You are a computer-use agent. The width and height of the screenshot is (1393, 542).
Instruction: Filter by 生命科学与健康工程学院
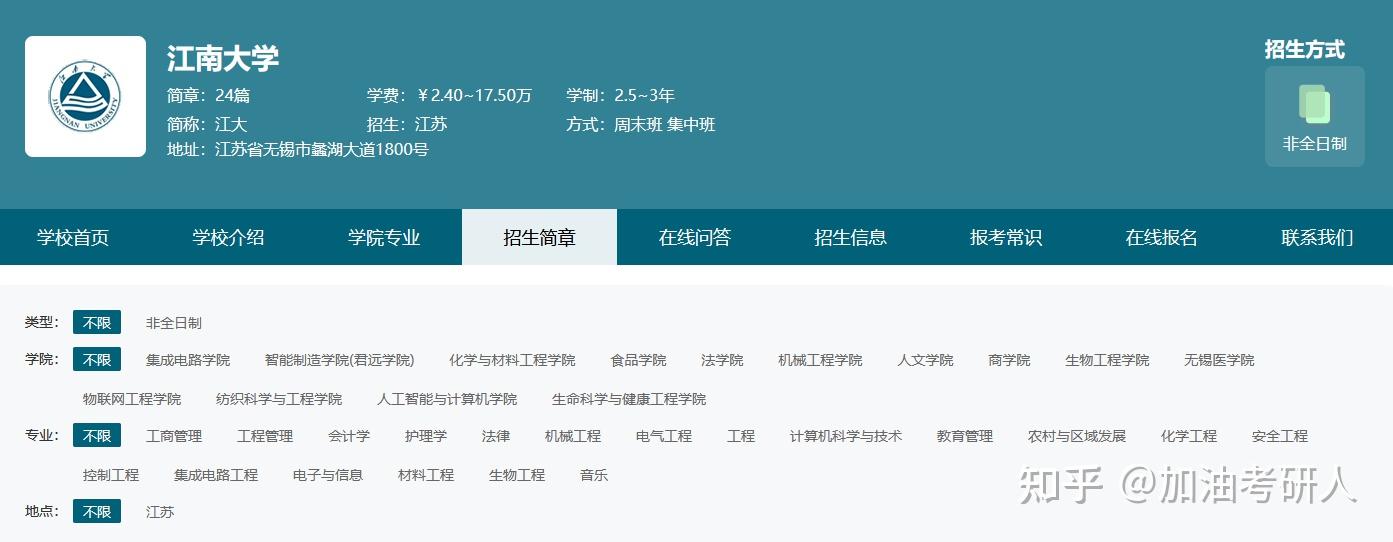pos(629,399)
